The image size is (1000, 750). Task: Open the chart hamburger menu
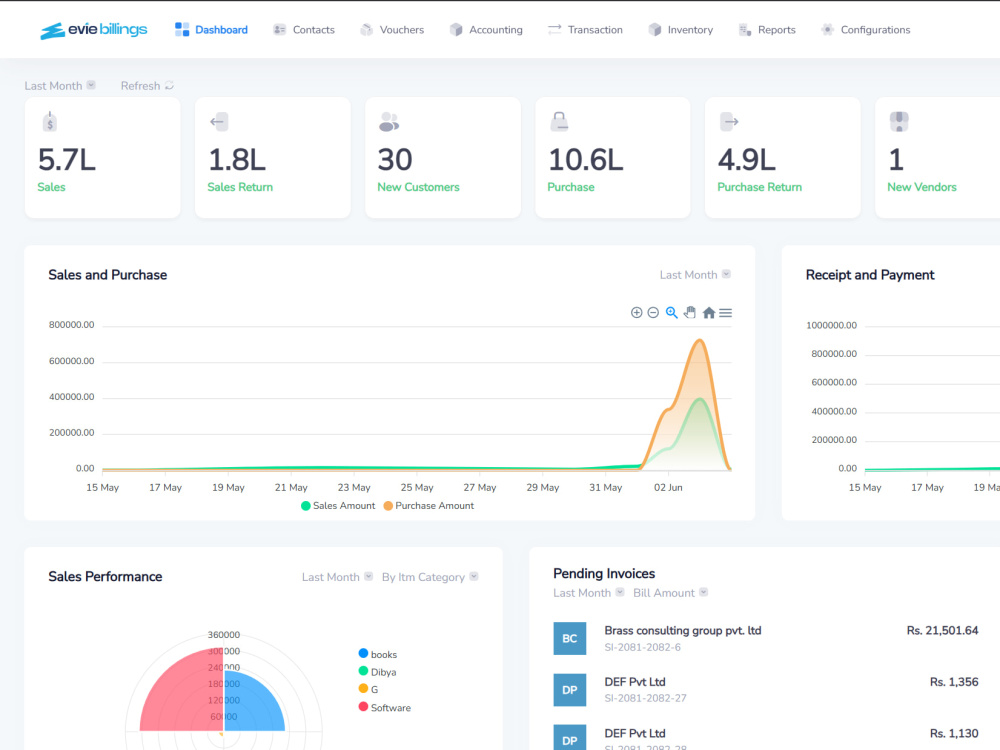coord(726,312)
